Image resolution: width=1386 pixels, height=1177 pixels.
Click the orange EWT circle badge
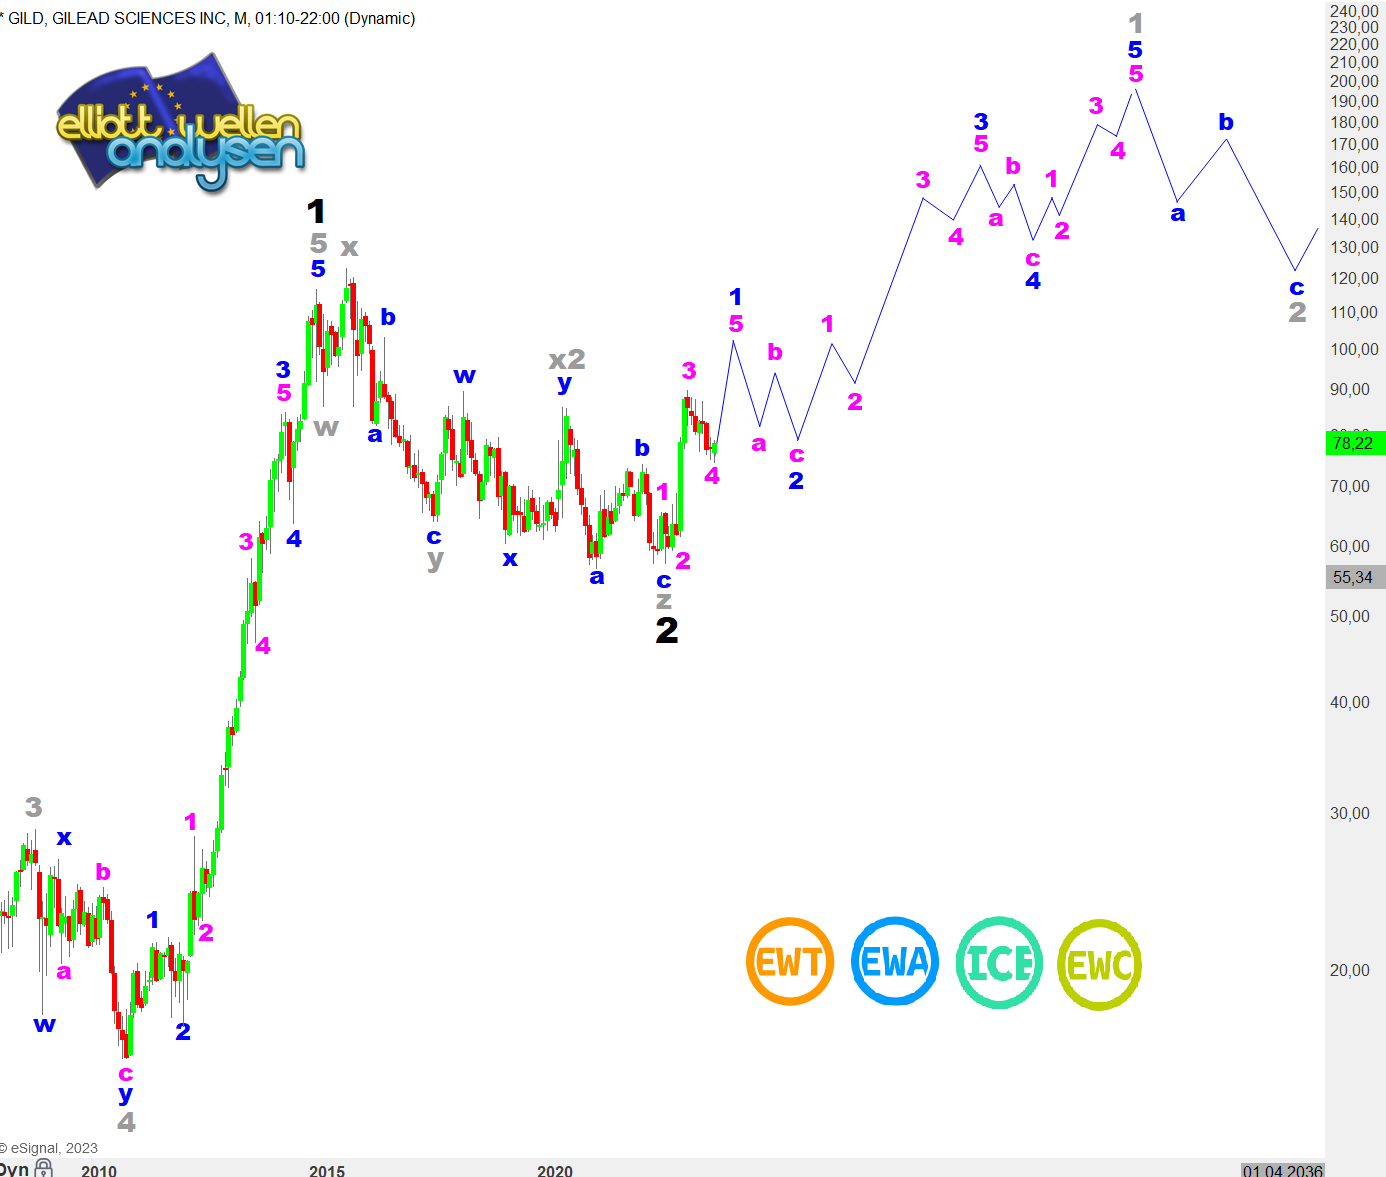click(789, 962)
